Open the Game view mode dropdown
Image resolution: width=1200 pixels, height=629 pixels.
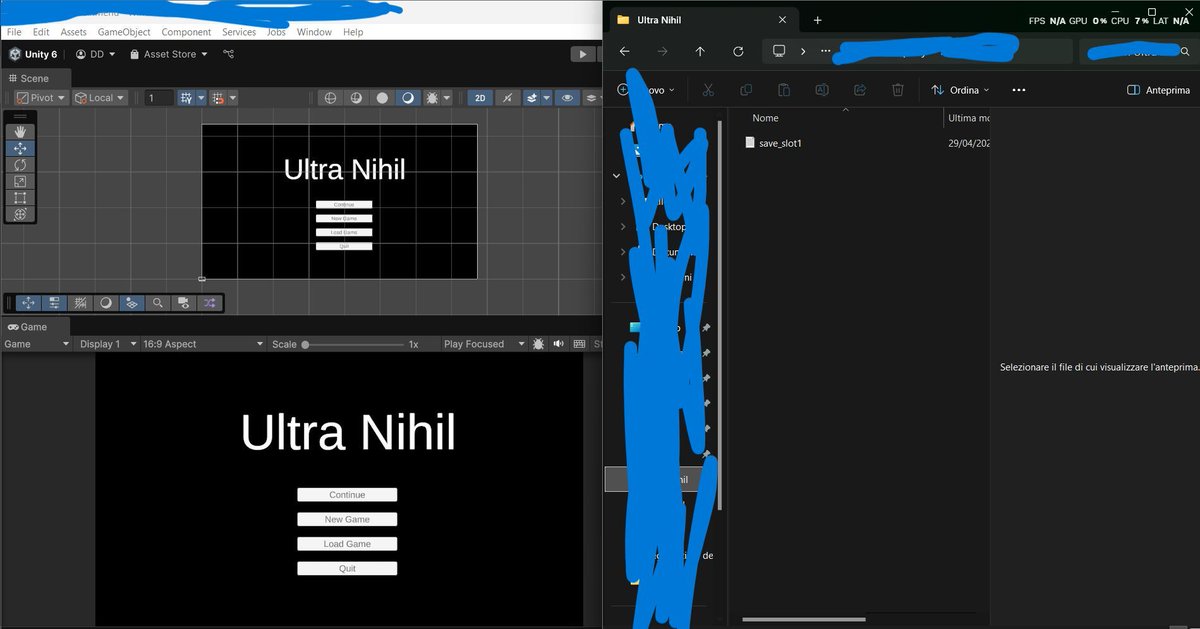36,344
